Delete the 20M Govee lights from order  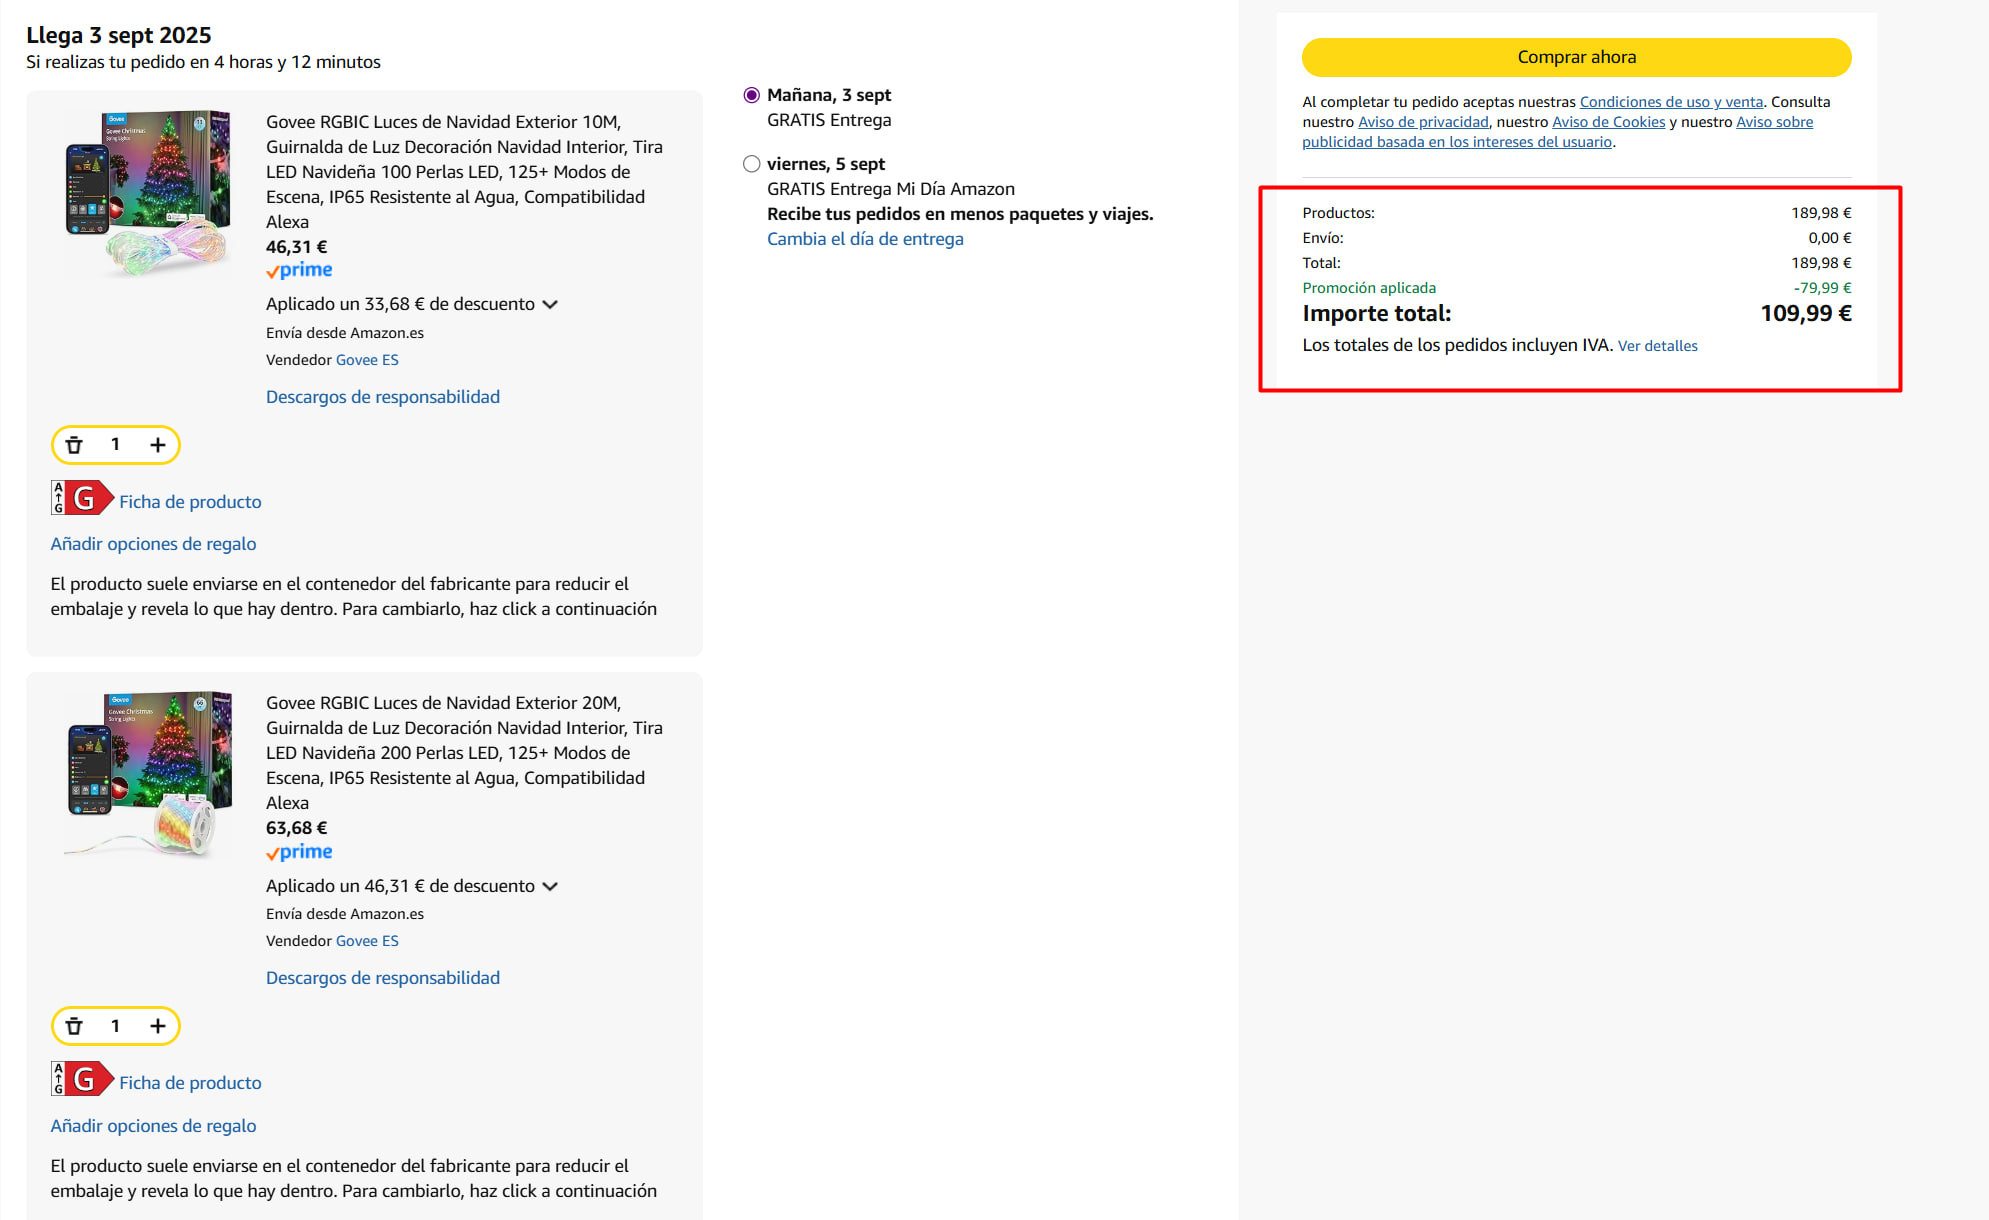pyautogui.click(x=74, y=1026)
